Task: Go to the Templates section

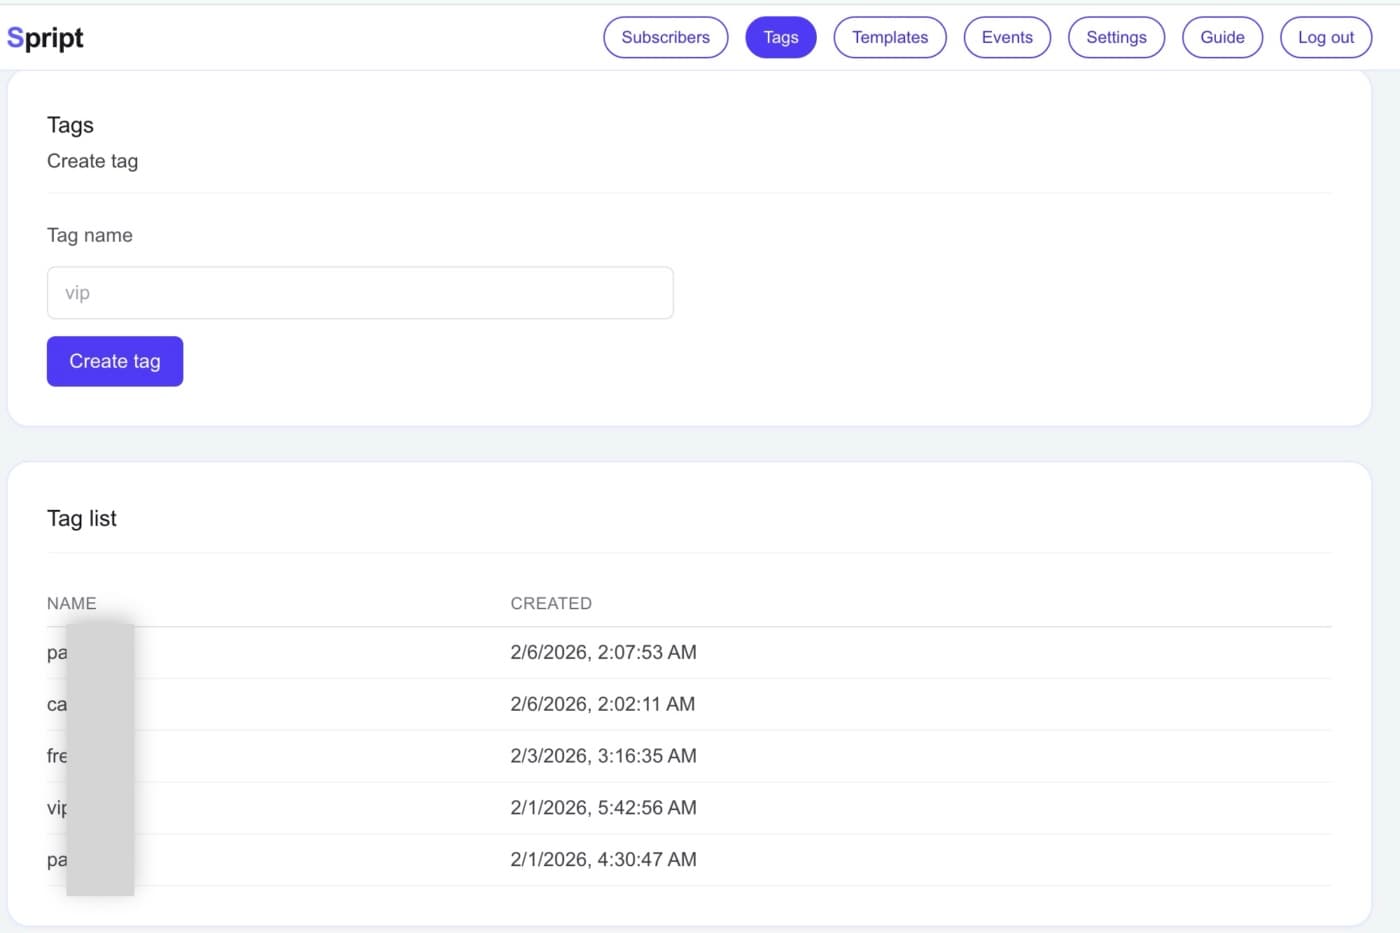Action: pos(889,38)
